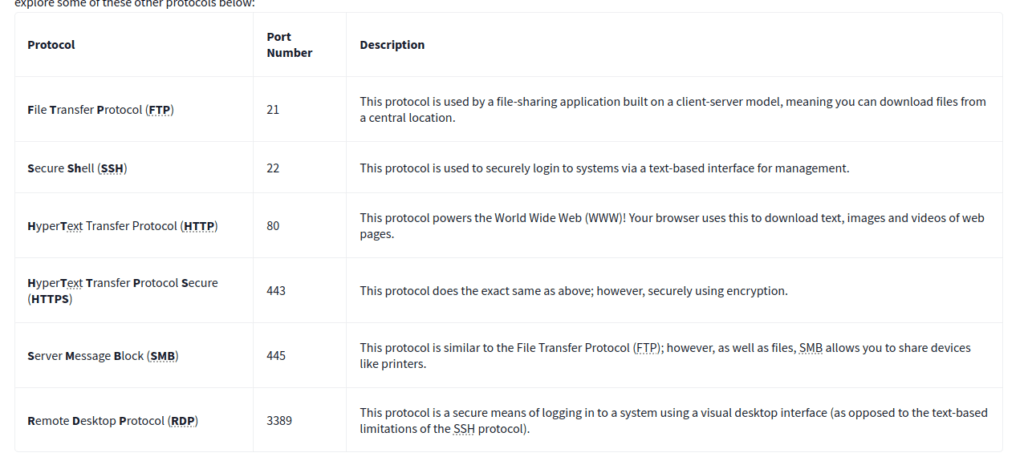
Task: Click port number 80
Action: click(x=273, y=226)
